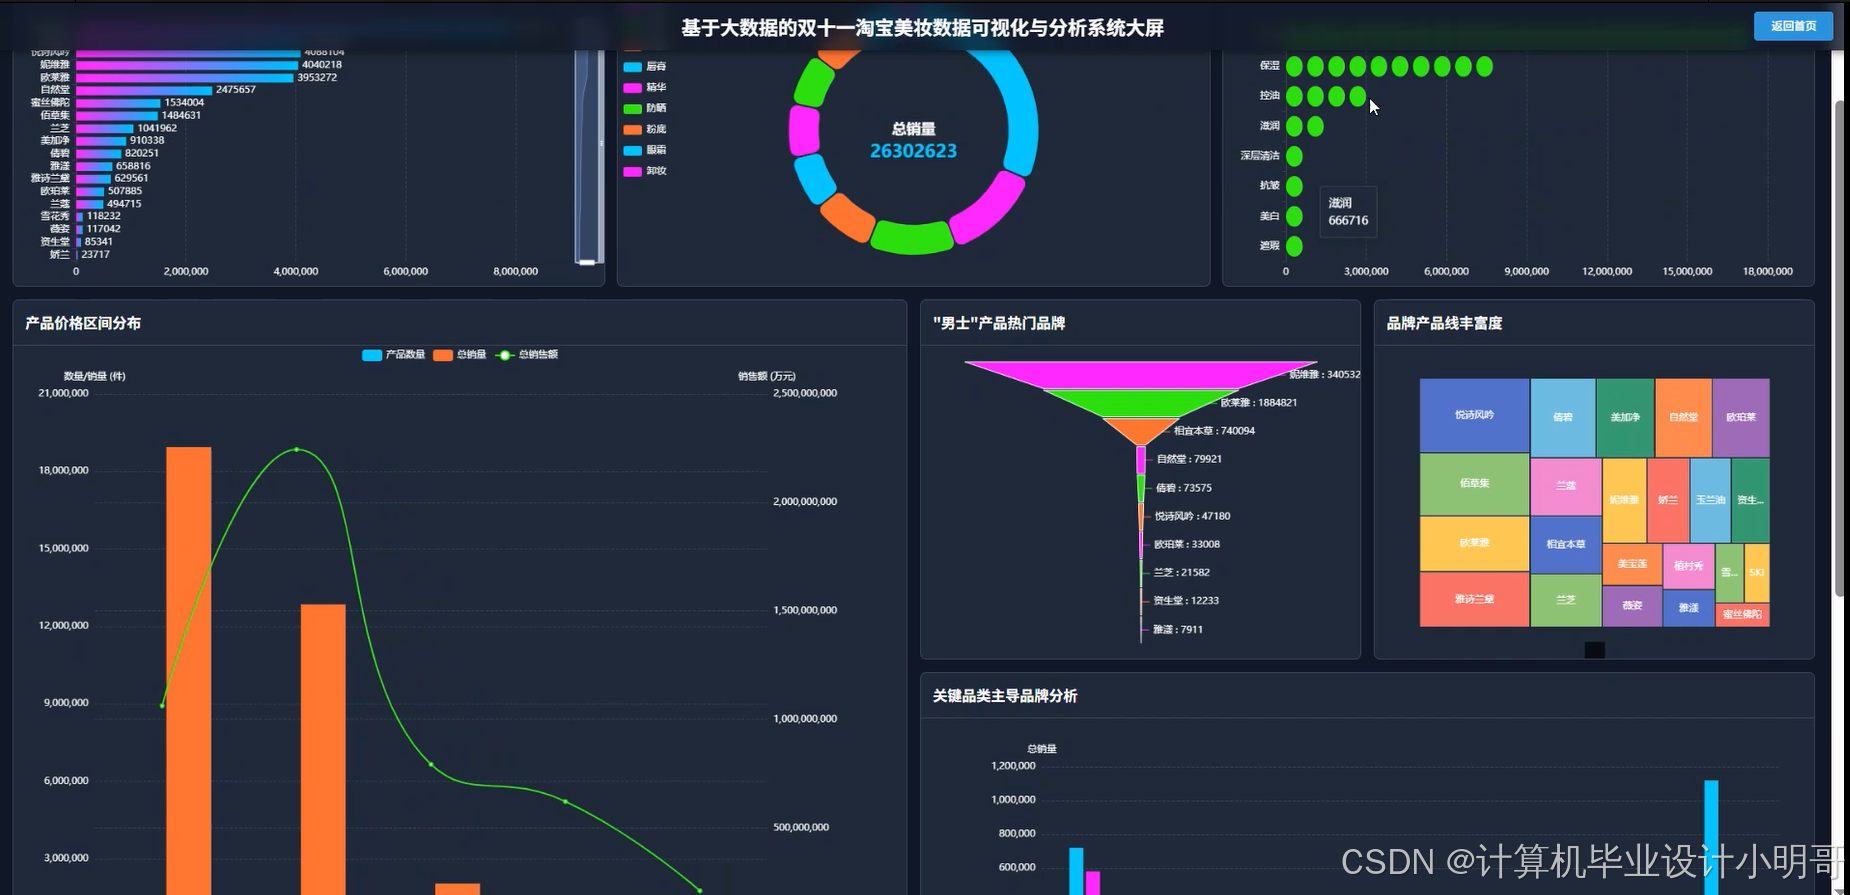The height and width of the screenshot is (895, 1850).
Task: Click the tallest orange bar in price chart
Action: pos(189,671)
